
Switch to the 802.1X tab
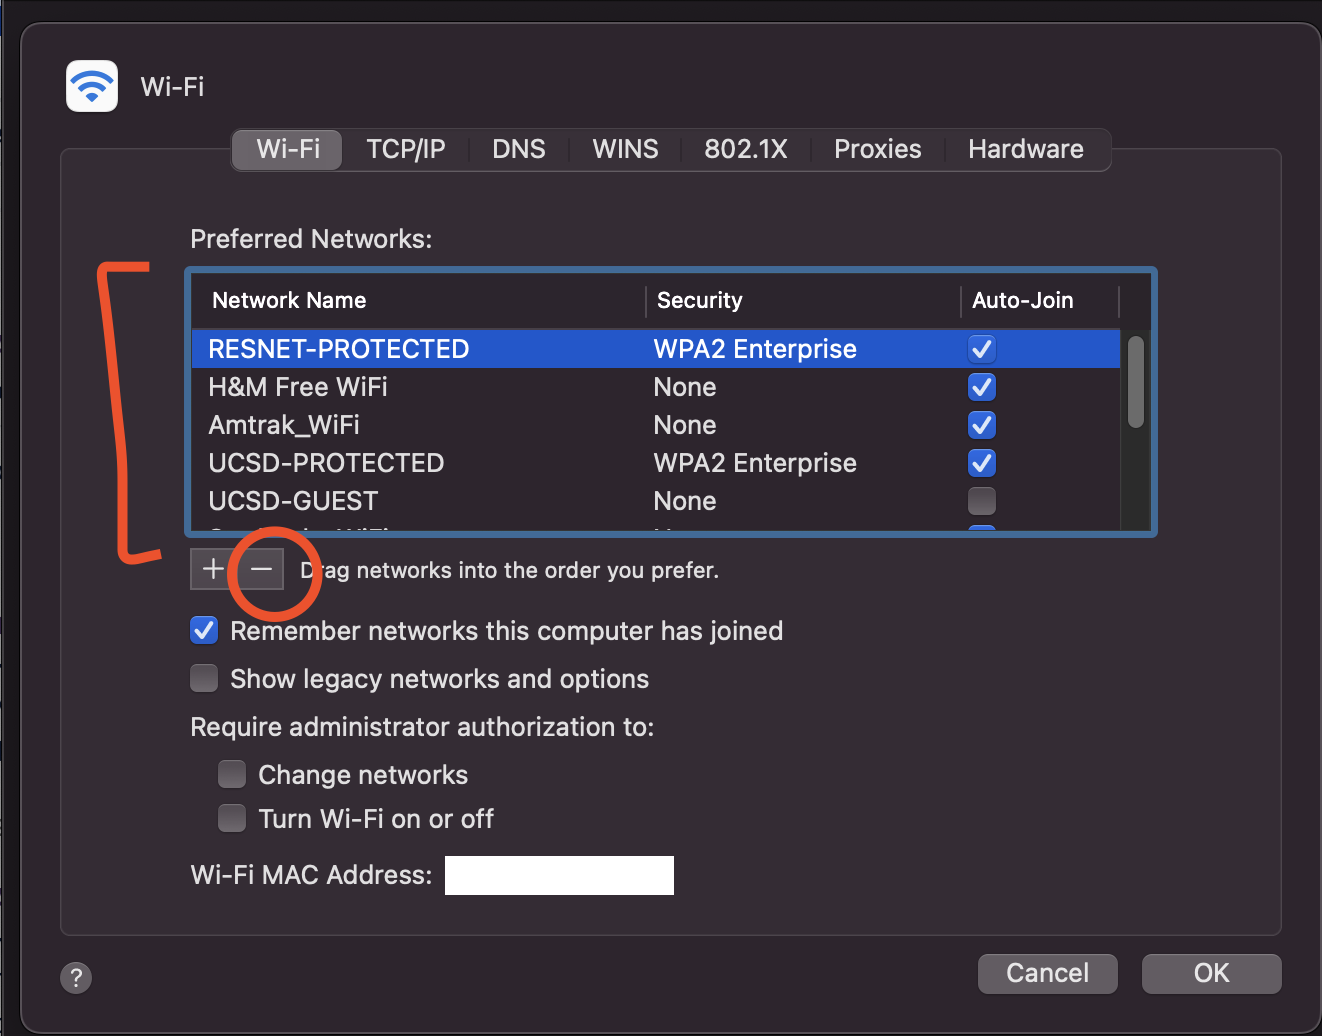746,149
